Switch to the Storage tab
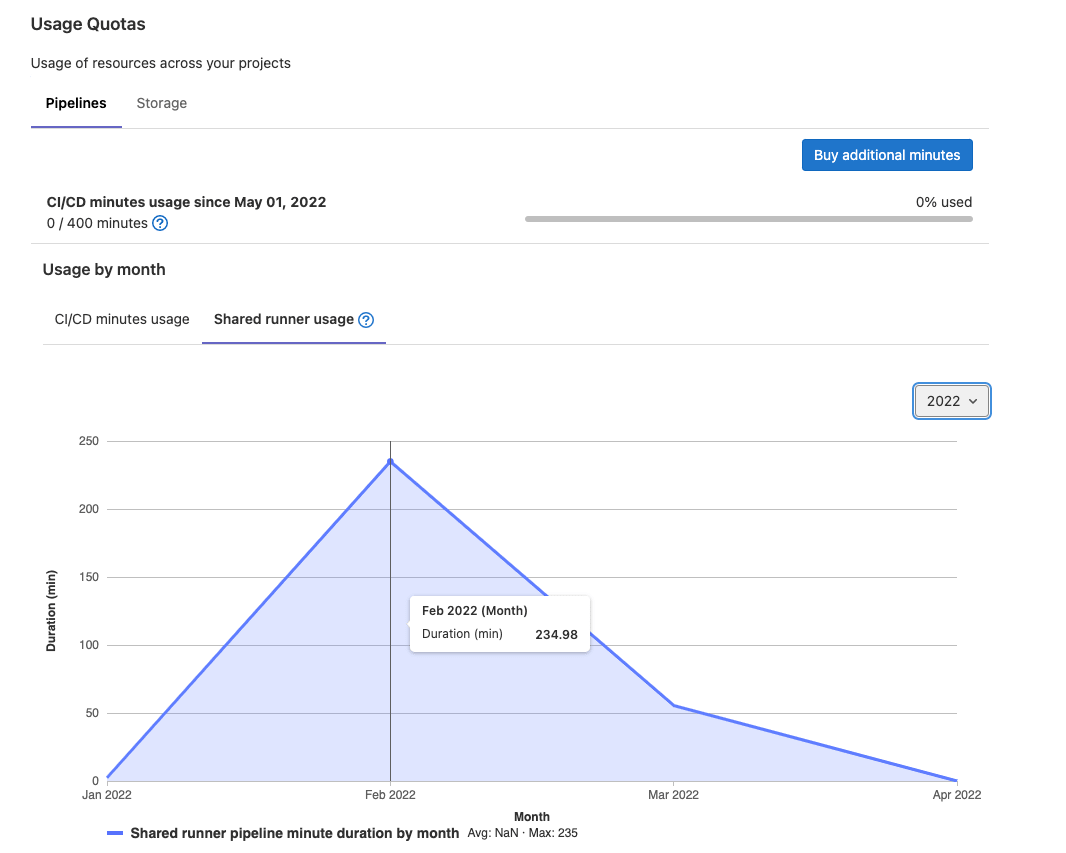 pos(161,103)
